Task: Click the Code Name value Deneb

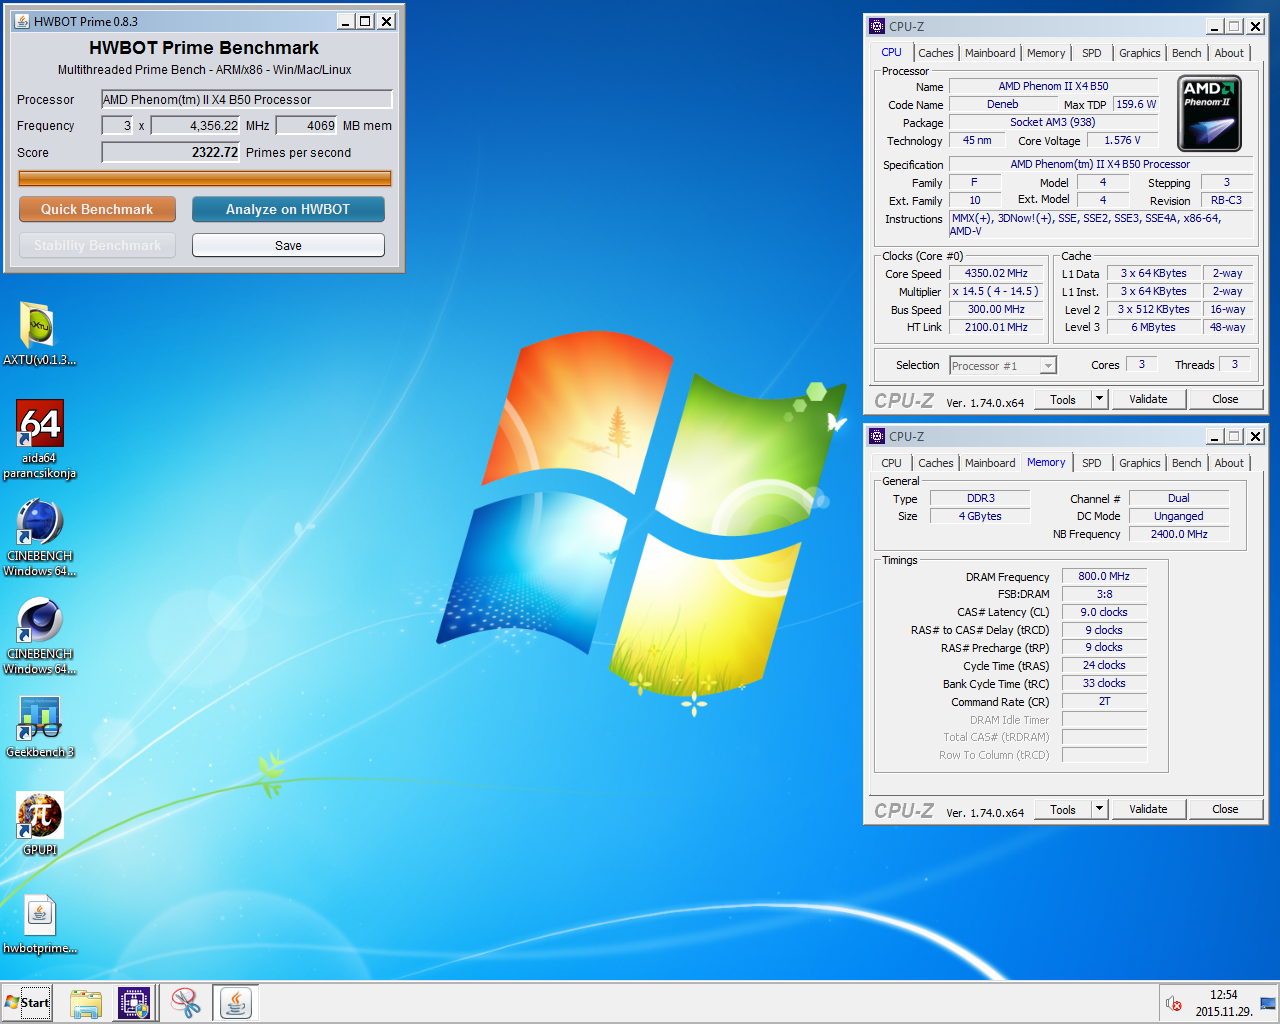Action: (1003, 104)
